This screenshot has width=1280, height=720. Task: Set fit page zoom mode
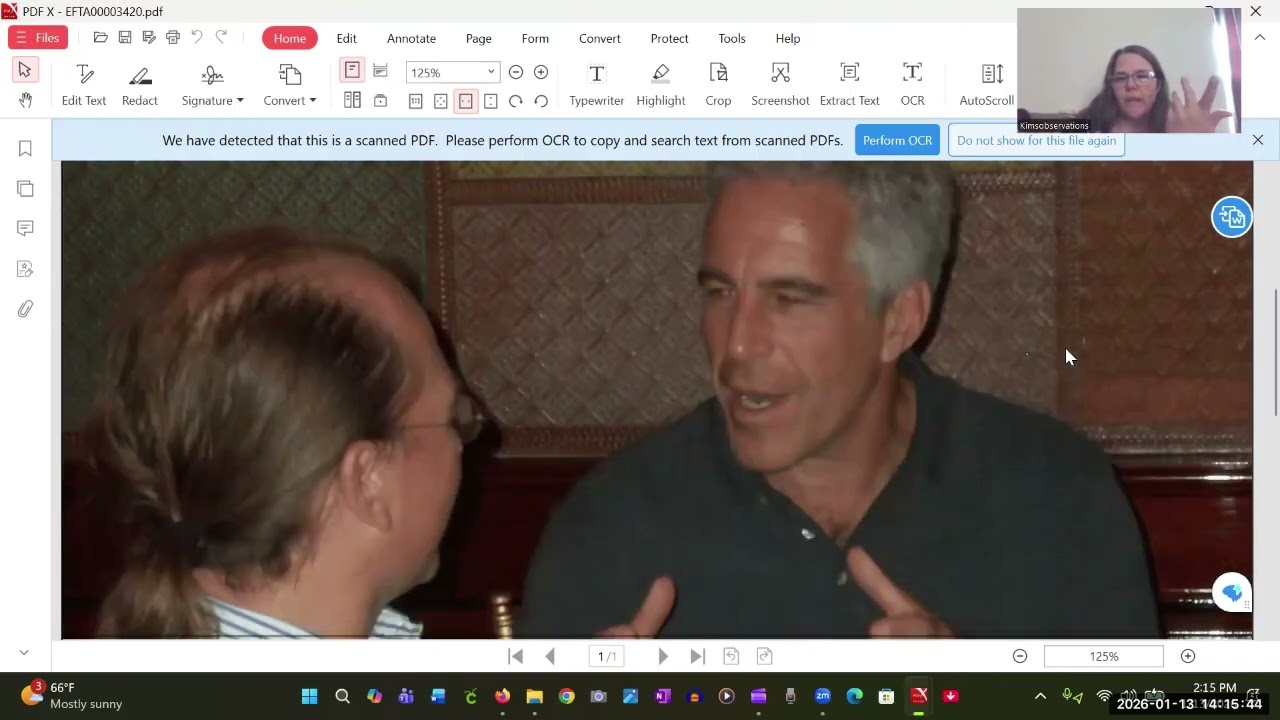tap(441, 101)
